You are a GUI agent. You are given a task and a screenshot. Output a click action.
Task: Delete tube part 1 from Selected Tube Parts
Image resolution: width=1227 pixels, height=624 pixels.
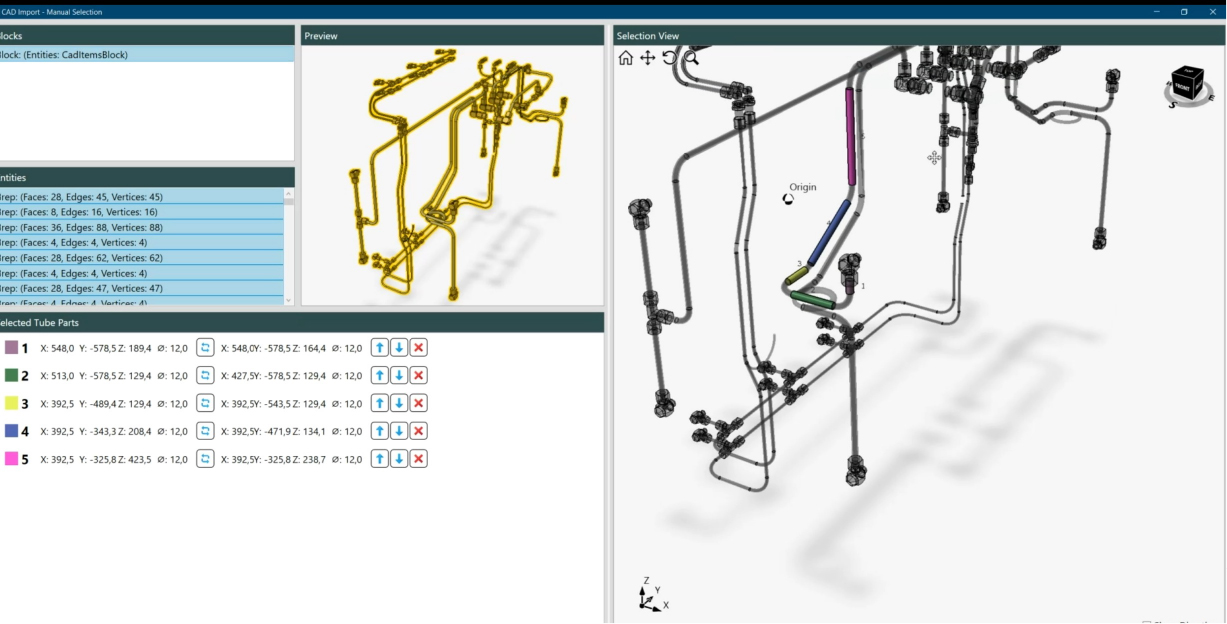tap(419, 347)
